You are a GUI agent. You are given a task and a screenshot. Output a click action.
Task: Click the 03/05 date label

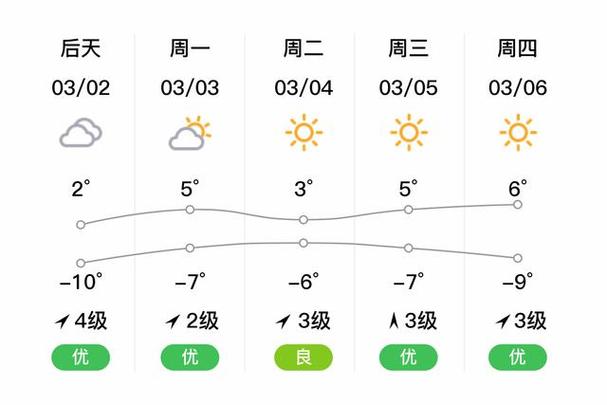click(408, 88)
